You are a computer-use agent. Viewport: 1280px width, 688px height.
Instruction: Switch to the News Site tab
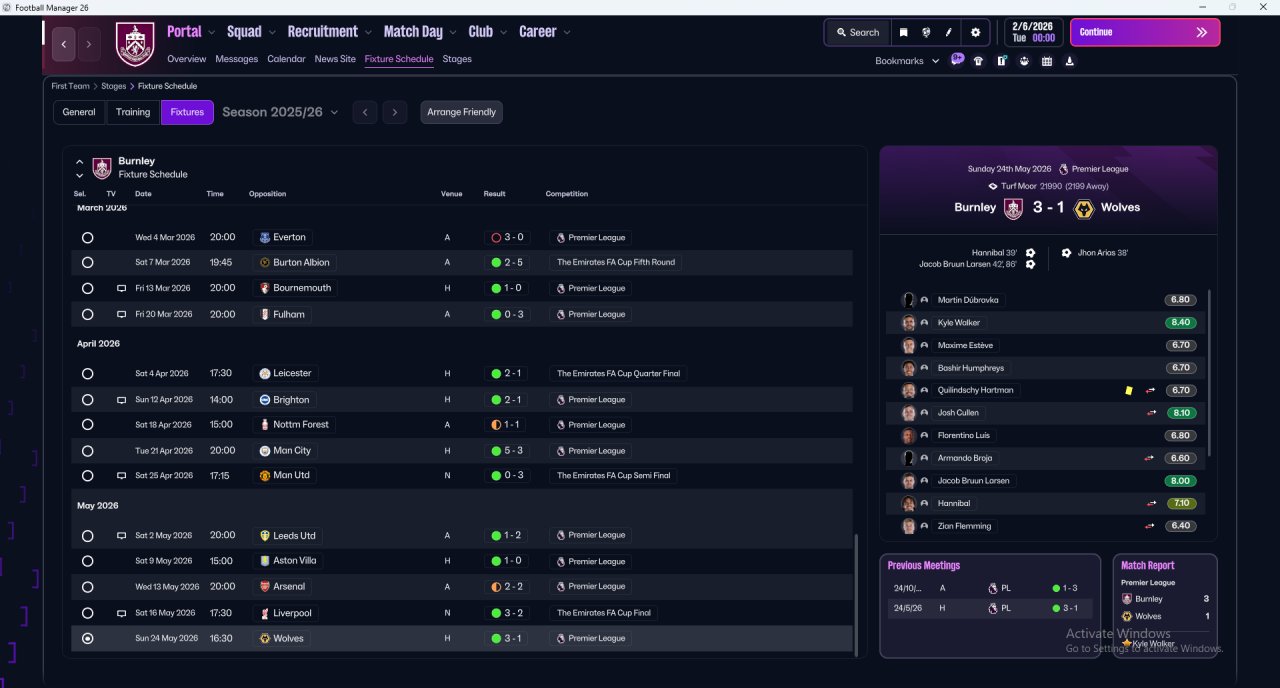click(335, 59)
